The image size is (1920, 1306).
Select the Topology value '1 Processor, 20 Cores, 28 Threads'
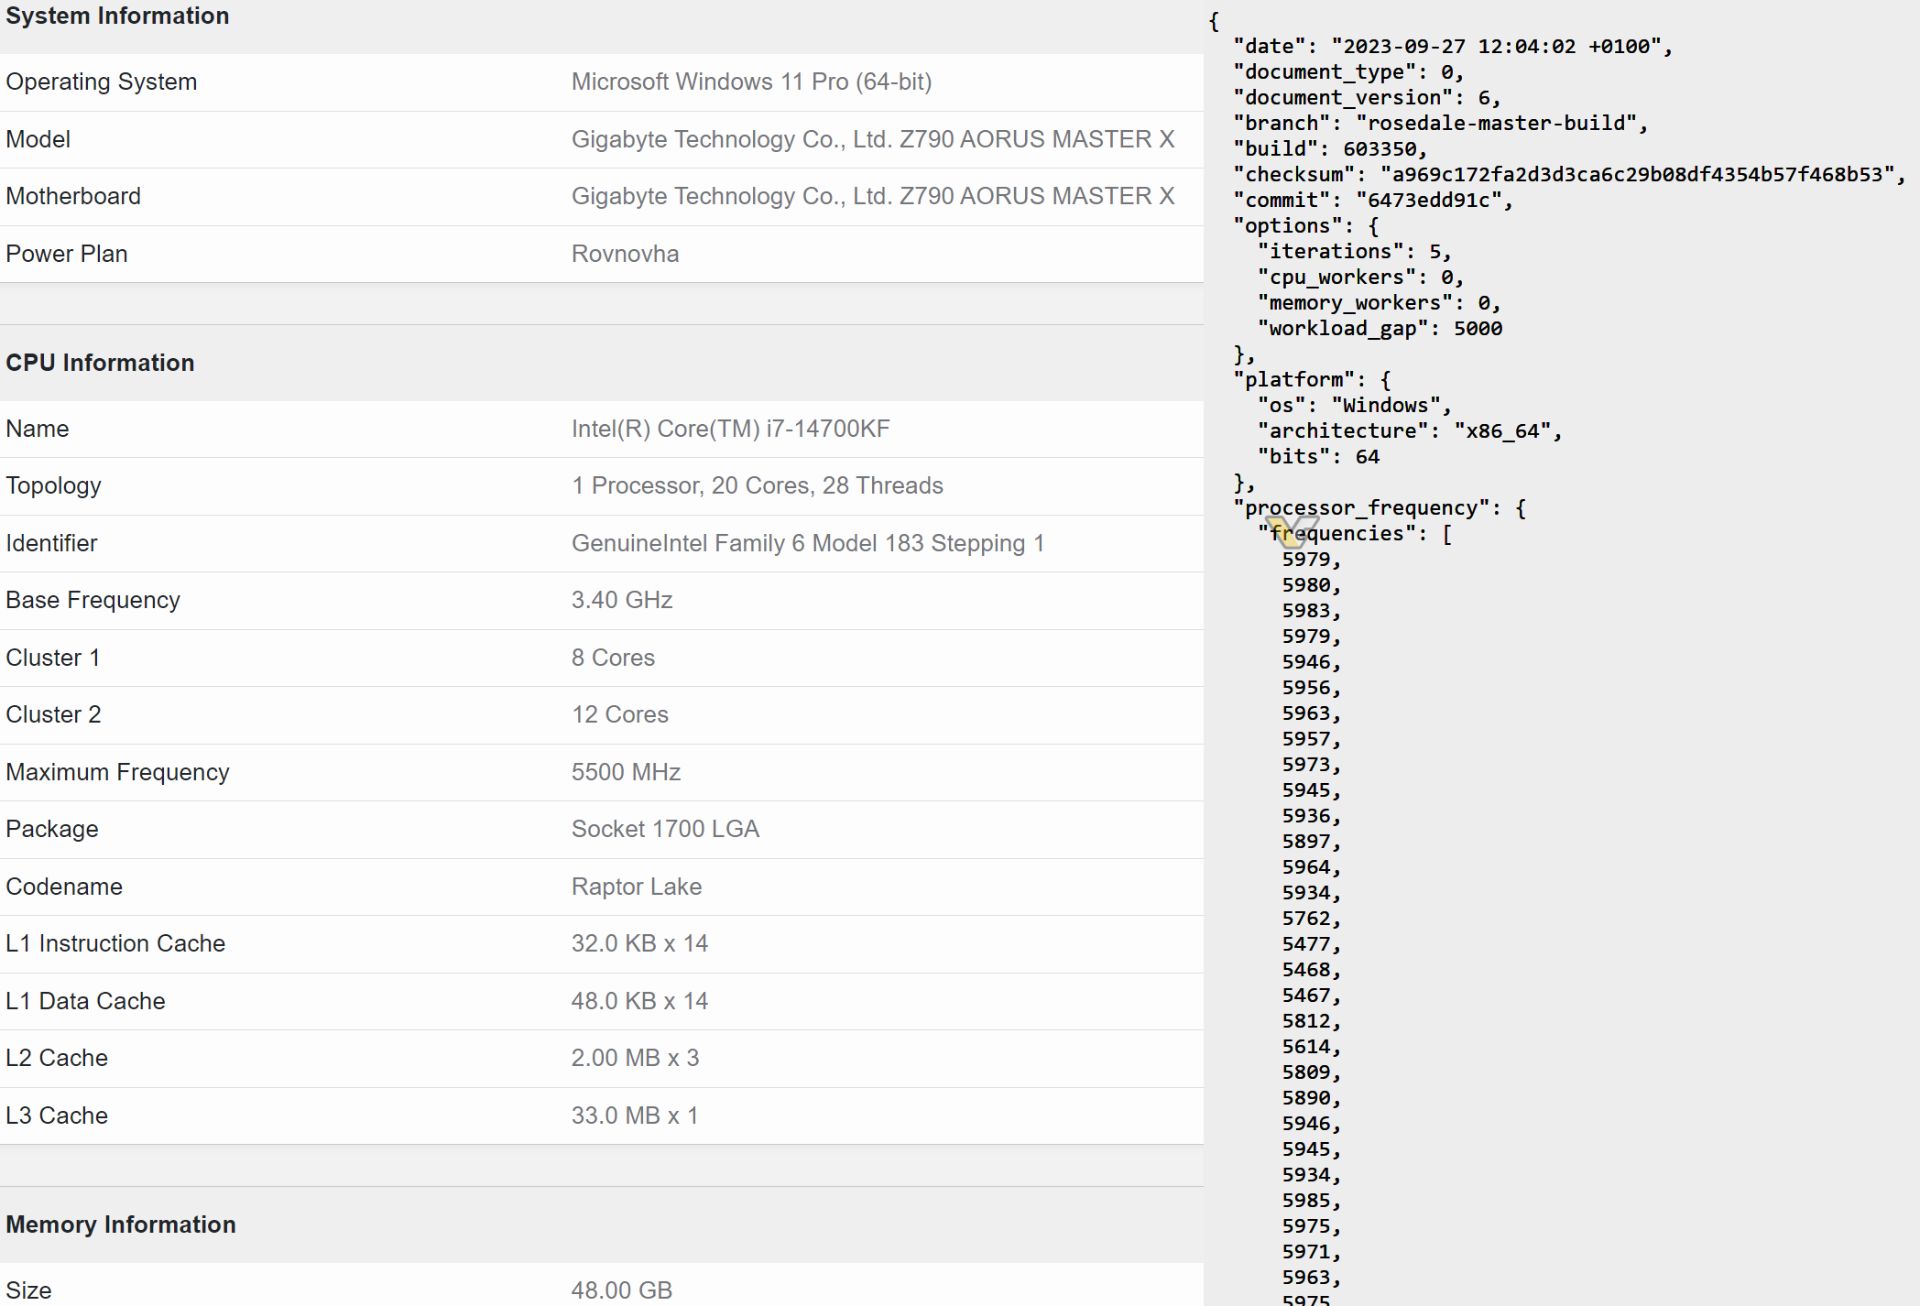(x=757, y=486)
